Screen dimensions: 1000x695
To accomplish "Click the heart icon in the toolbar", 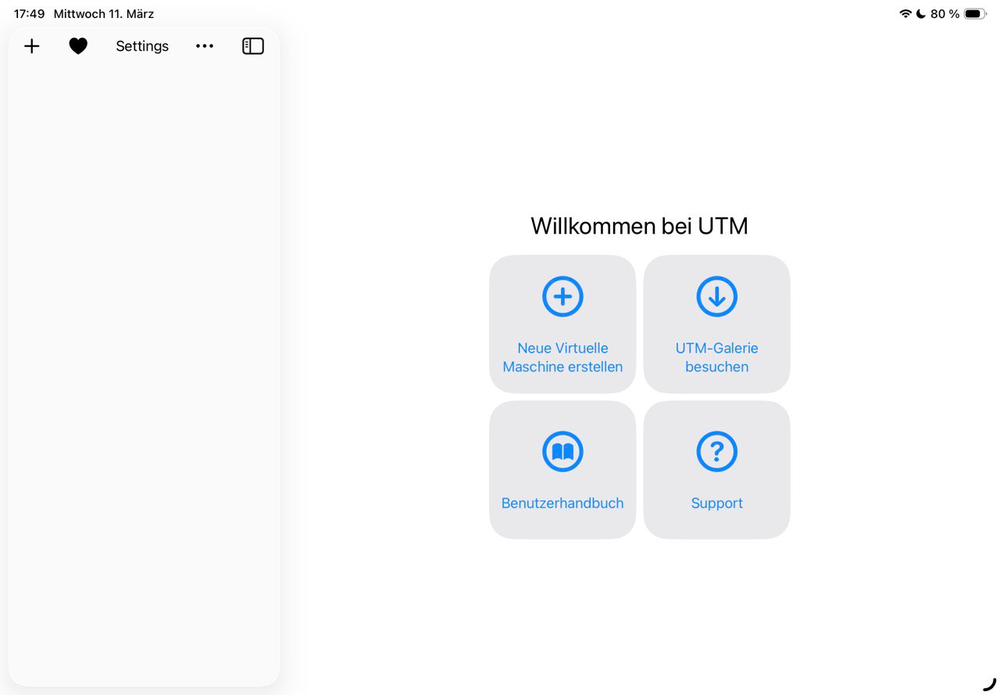I will tap(78, 46).
